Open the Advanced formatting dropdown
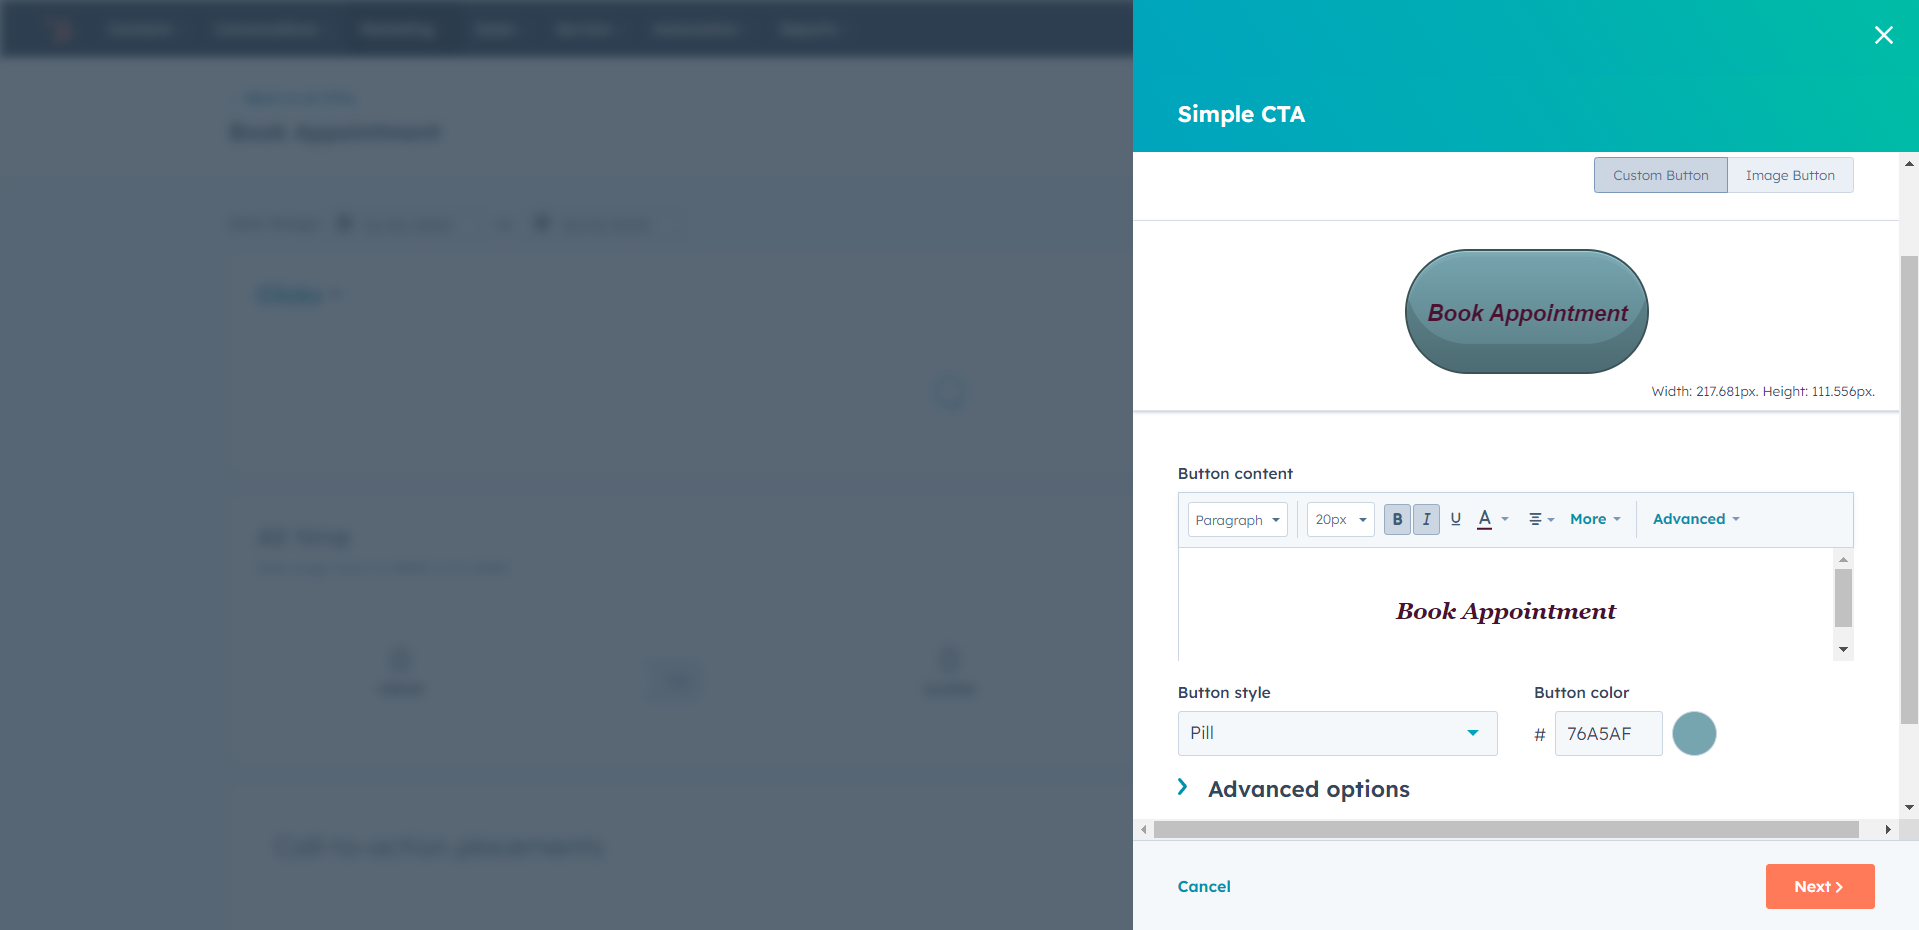This screenshot has height=930, width=1919. [x=1693, y=519]
